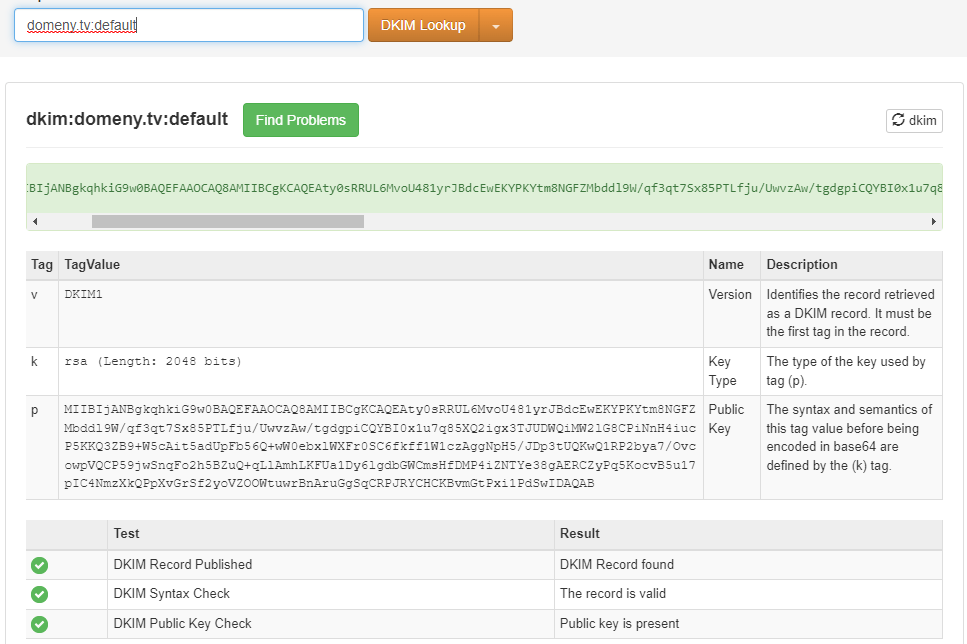
Task: Click the v tag cell
Action: tap(42, 314)
